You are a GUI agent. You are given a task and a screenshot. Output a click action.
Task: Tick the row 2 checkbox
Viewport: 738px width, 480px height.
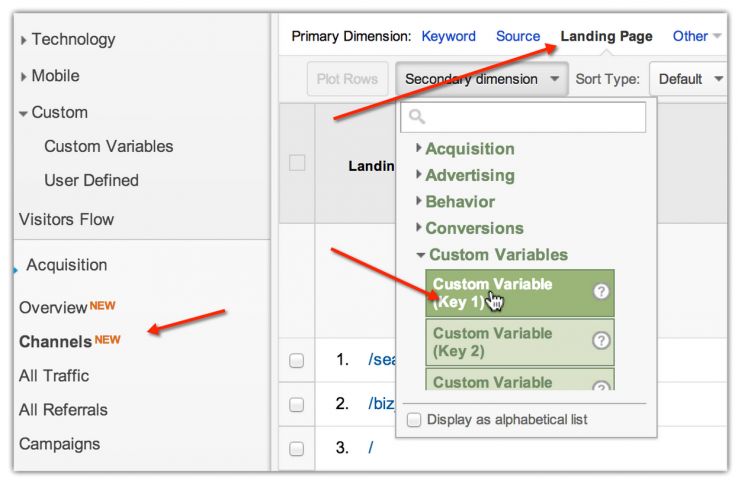pyautogui.click(x=296, y=405)
